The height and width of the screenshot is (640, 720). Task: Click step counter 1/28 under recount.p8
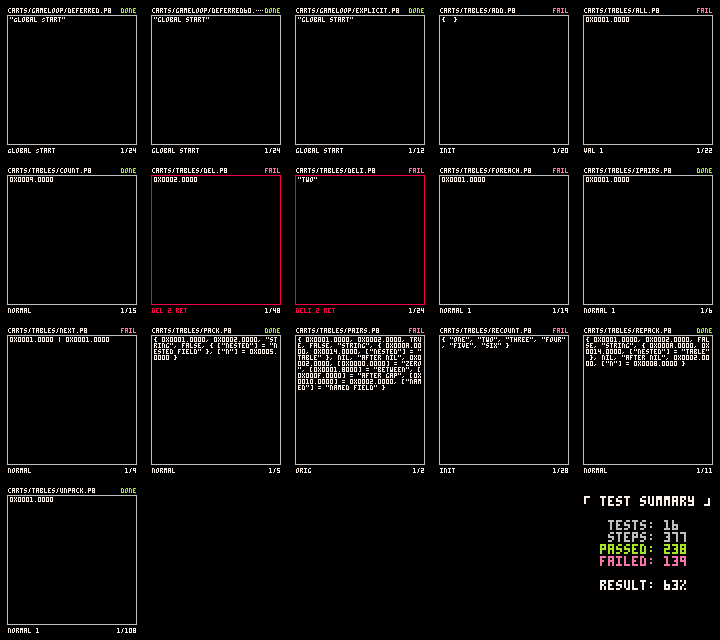pyautogui.click(x=560, y=471)
